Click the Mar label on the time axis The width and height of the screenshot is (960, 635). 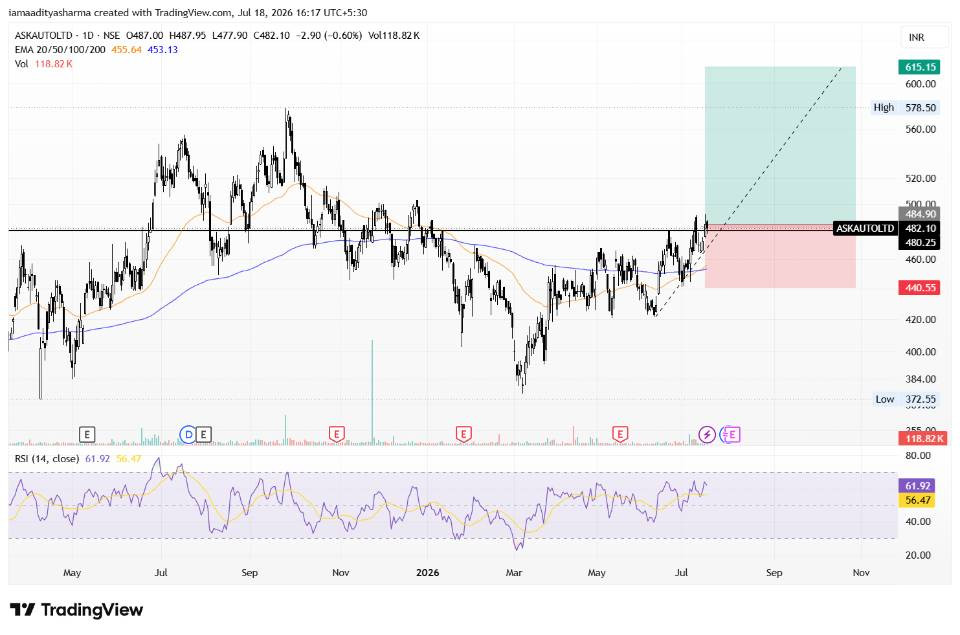pyautogui.click(x=514, y=573)
